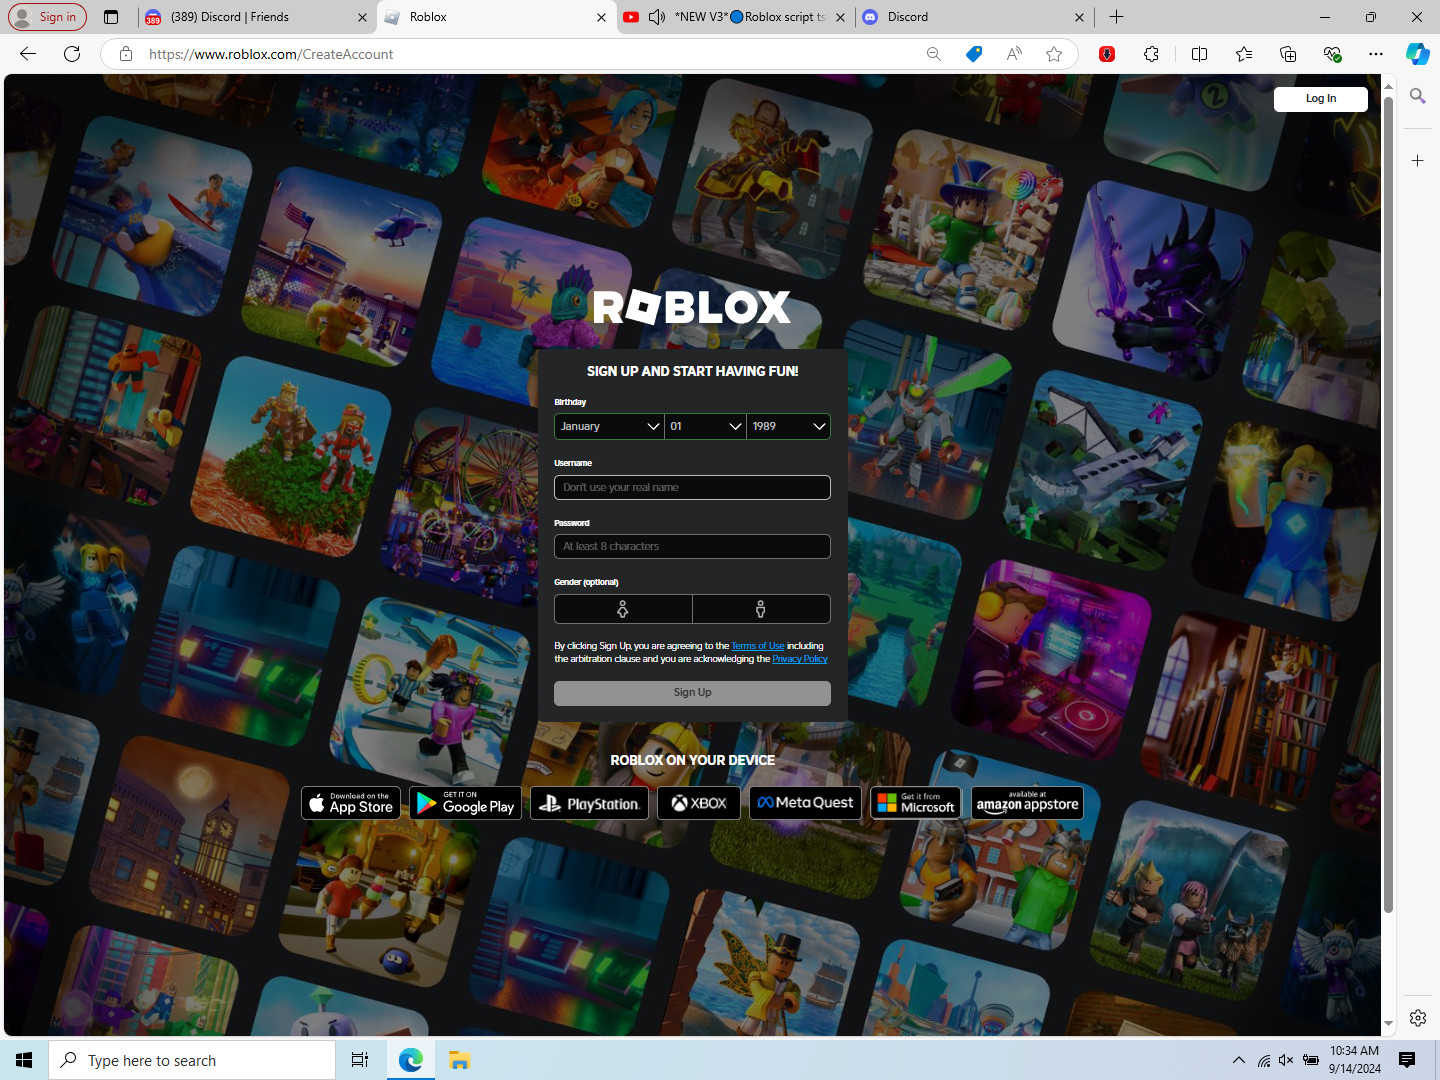The height and width of the screenshot is (1080, 1440).
Task: Go back to the previous page
Action: [28, 54]
